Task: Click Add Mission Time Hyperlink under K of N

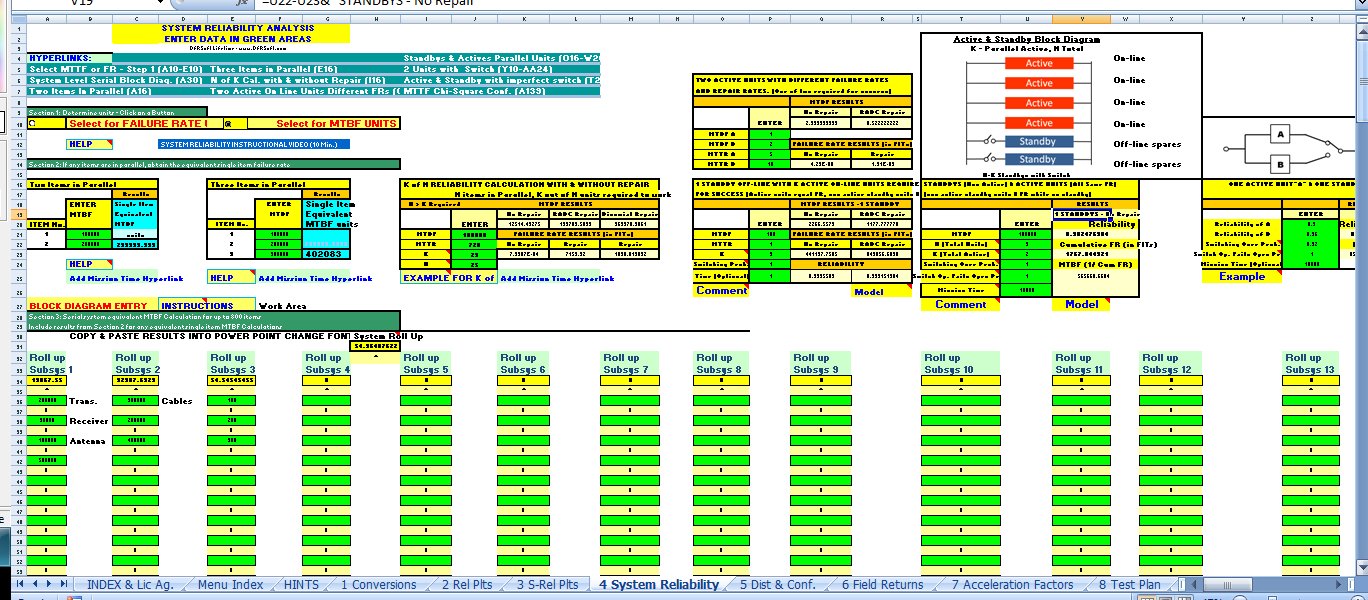Action: [557, 277]
